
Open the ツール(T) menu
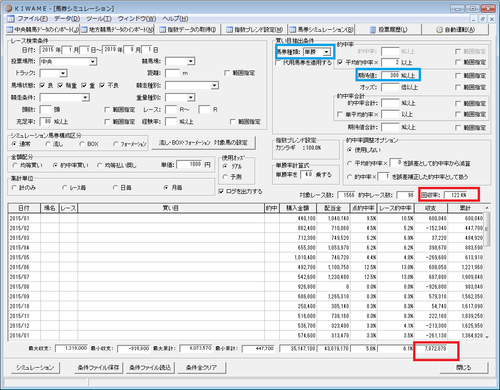99,19
